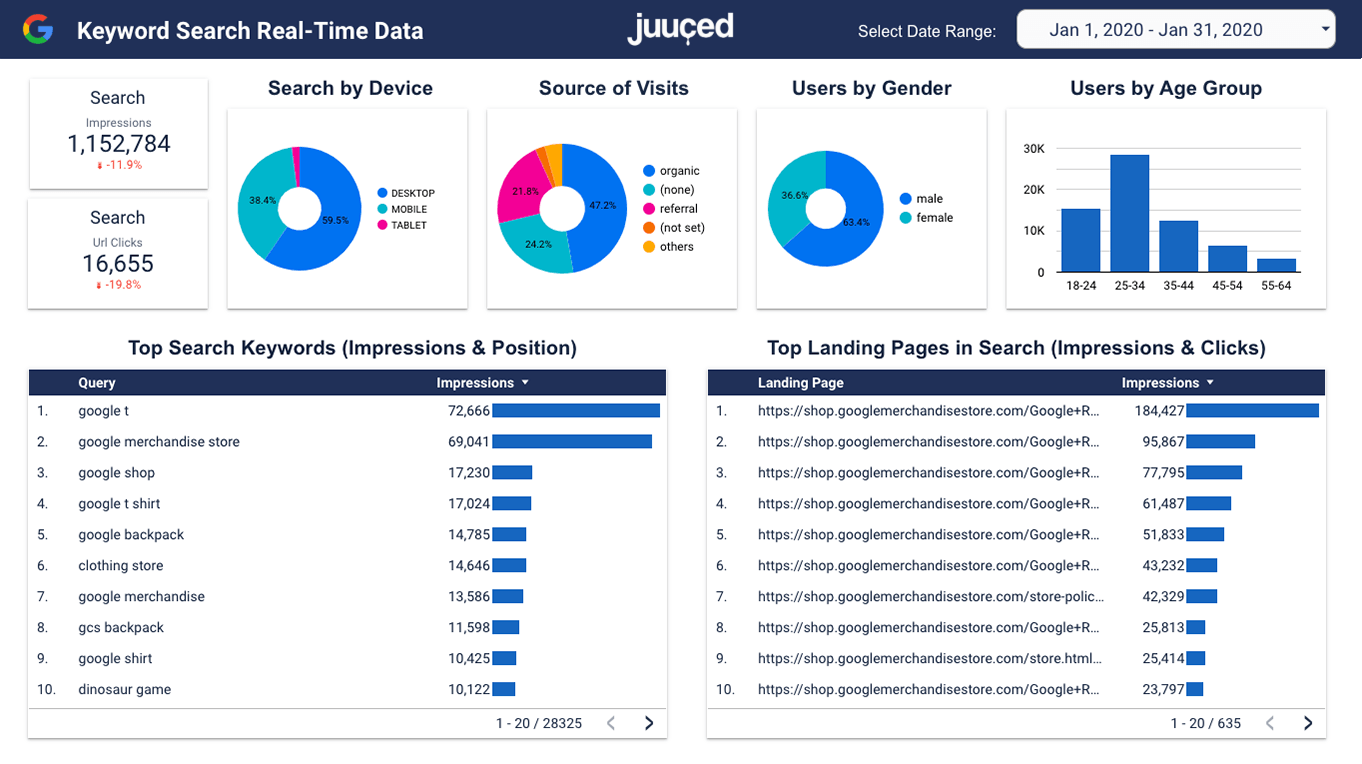Click (not set) legend item in Source of Visits
The height and width of the screenshot is (764, 1362).
pyautogui.click(x=674, y=228)
